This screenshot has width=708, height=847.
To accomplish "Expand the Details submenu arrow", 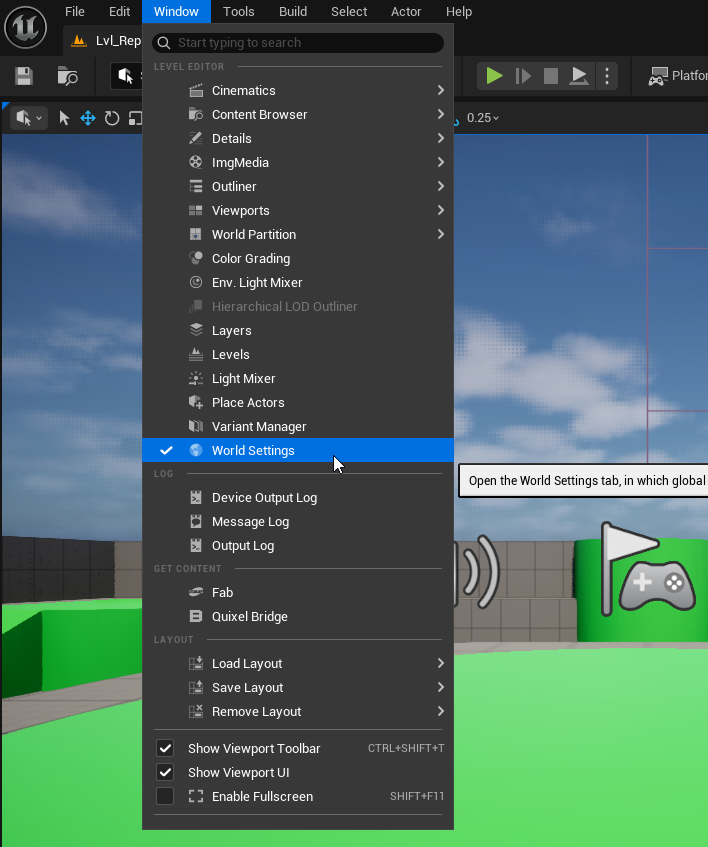I will [x=441, y=138].
